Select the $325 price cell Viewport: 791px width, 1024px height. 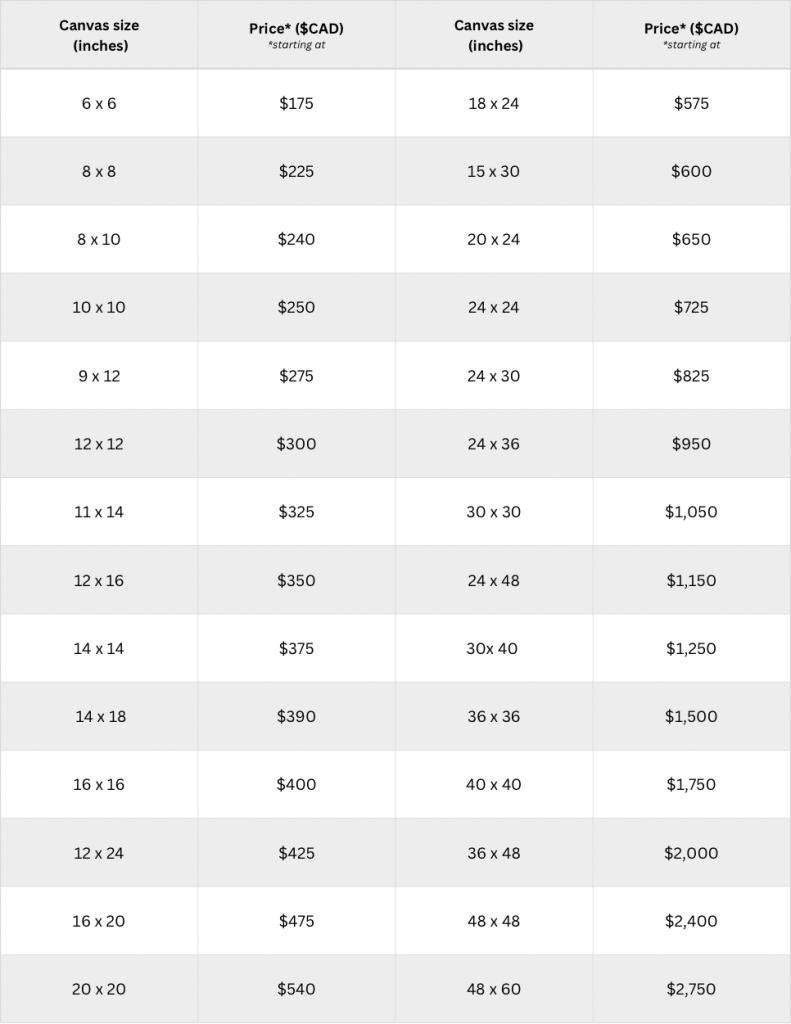pyautogui.click(x=296, y=512)
